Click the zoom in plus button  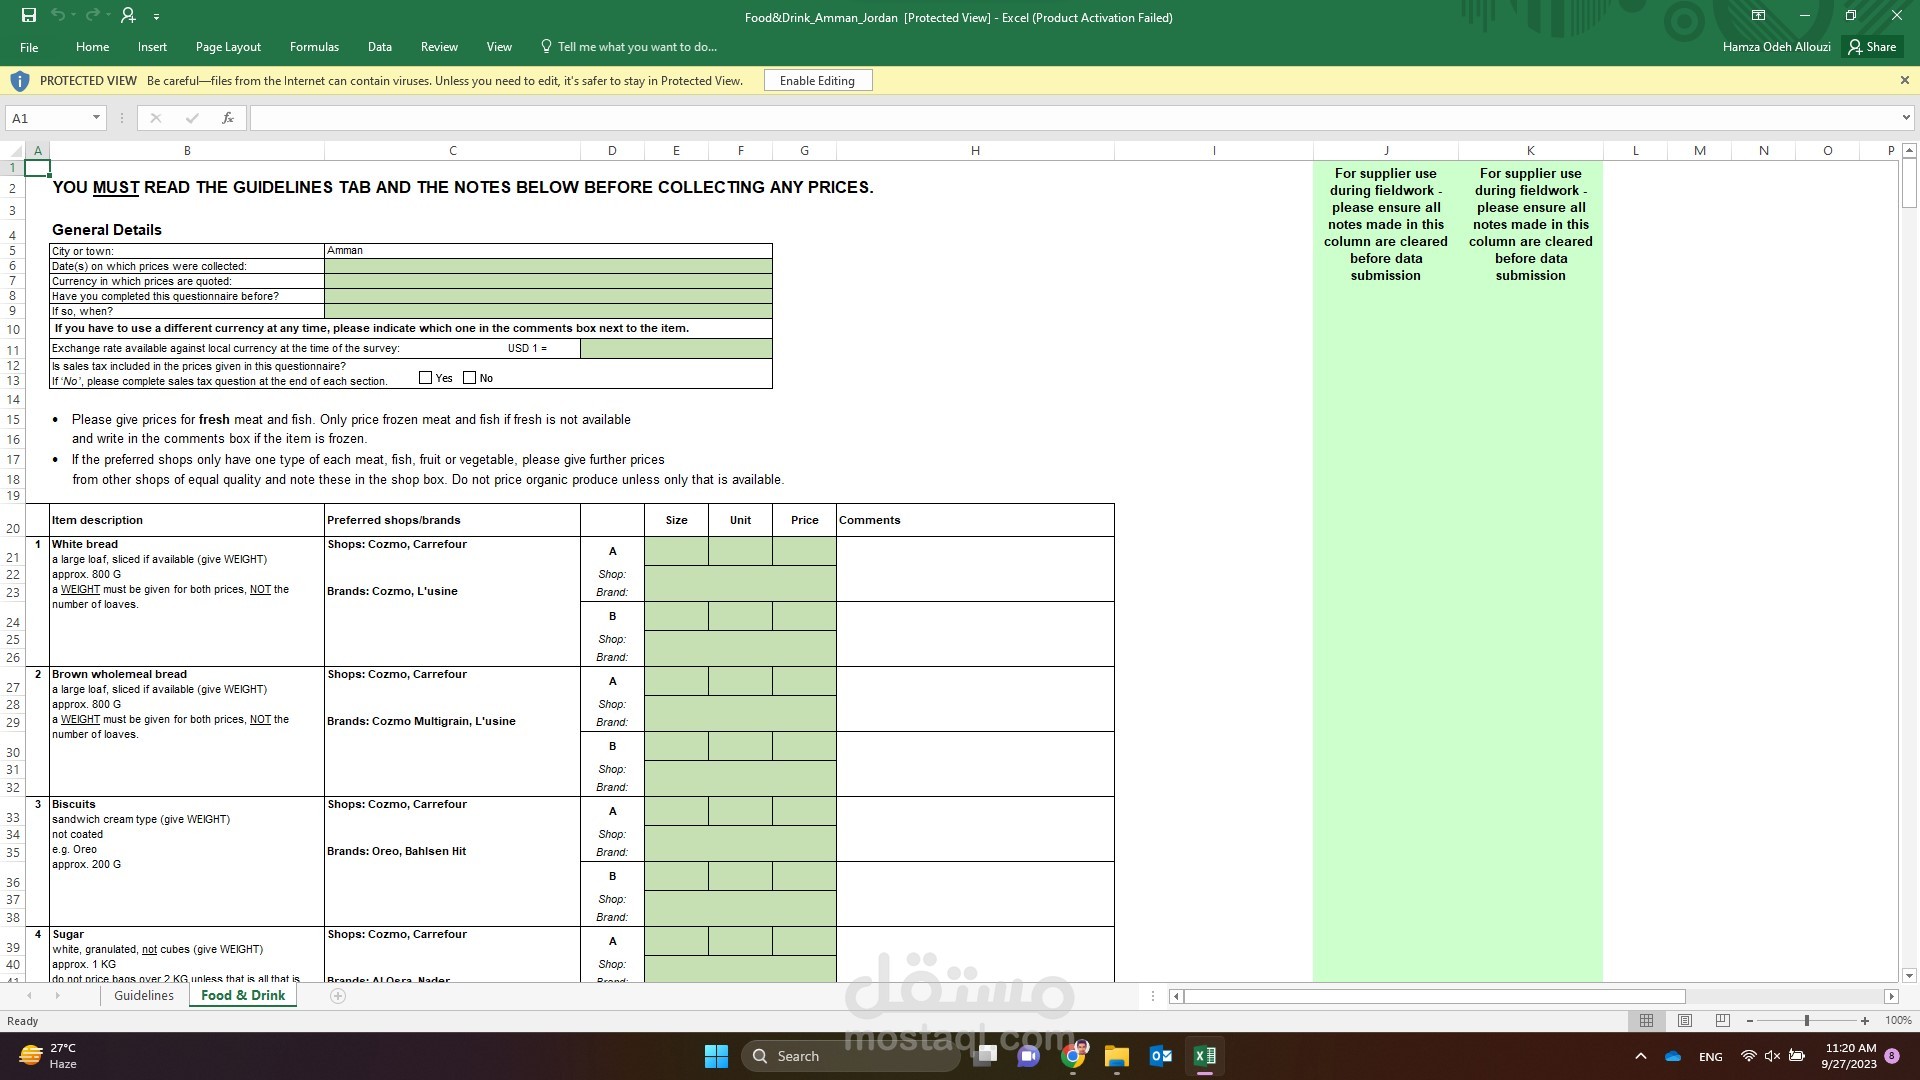click(x=1865, y=1021)
